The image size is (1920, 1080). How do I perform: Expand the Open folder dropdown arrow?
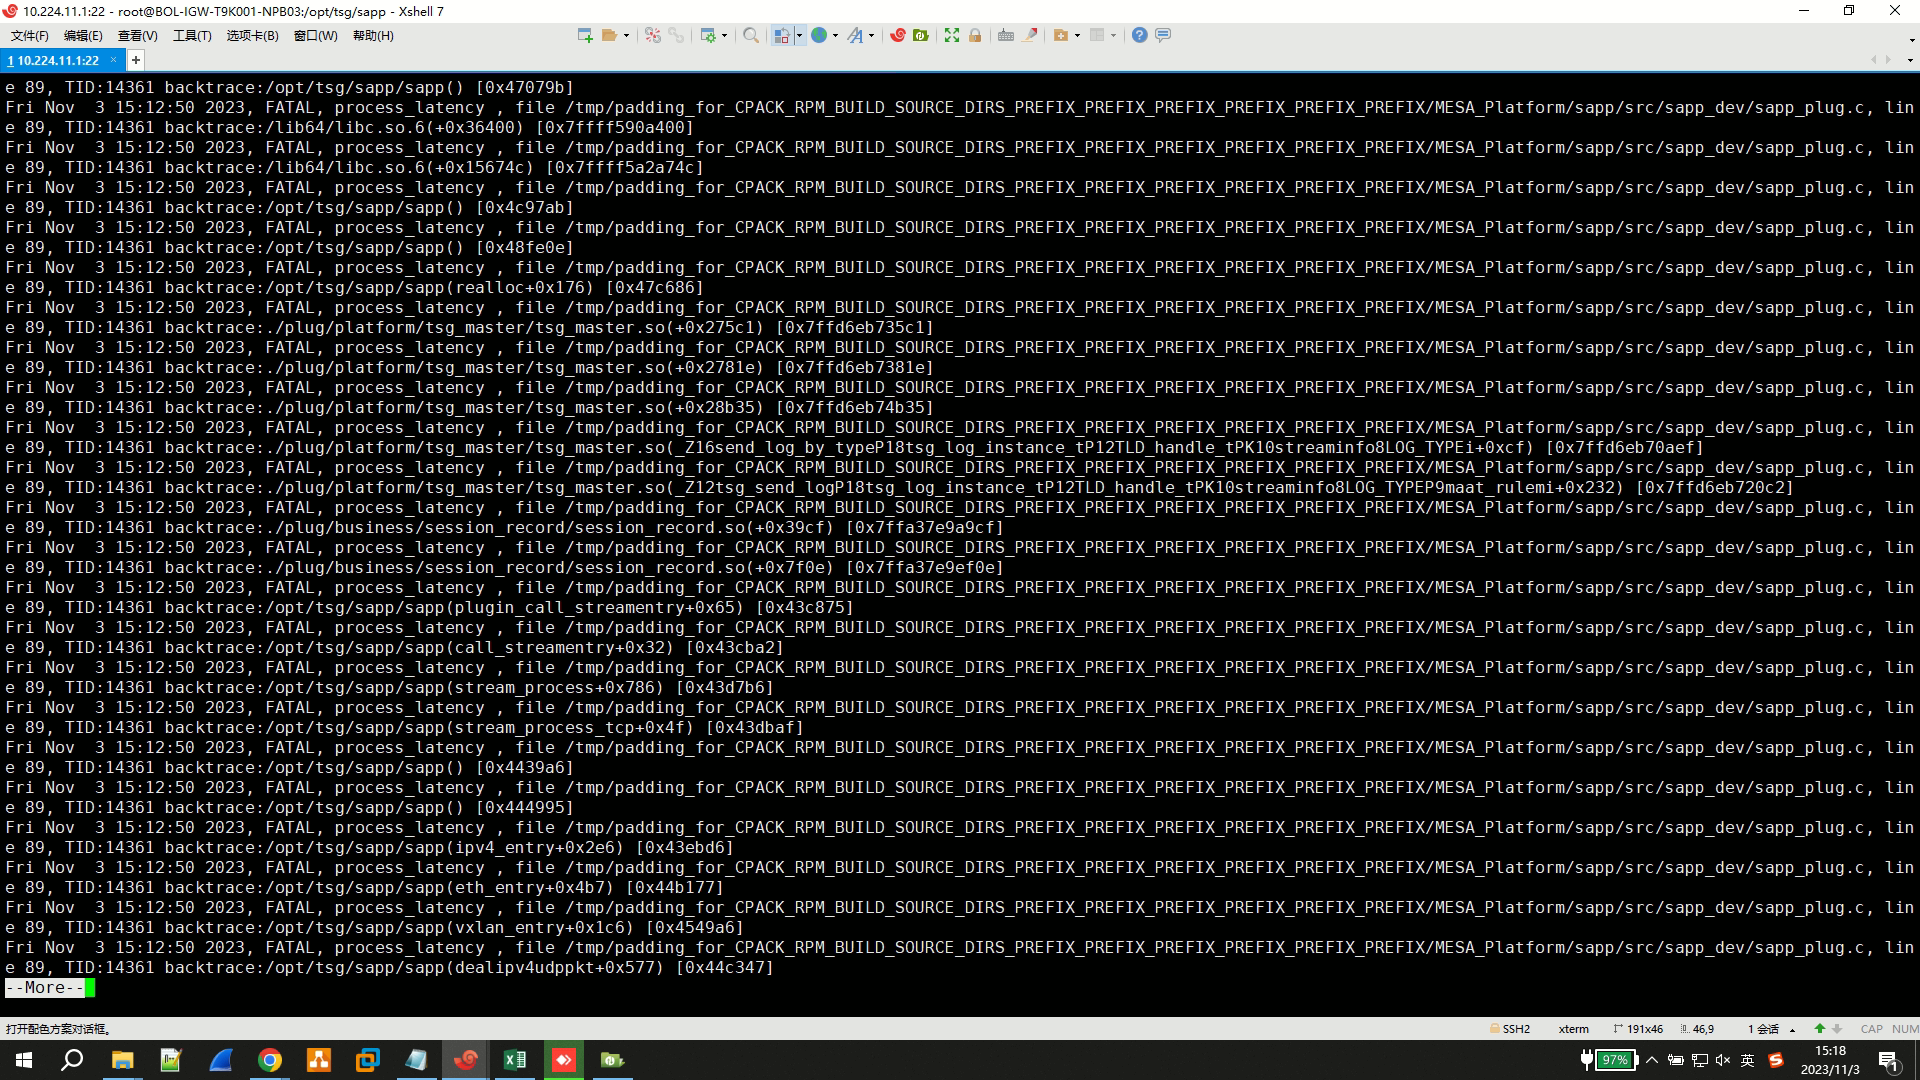626,36
